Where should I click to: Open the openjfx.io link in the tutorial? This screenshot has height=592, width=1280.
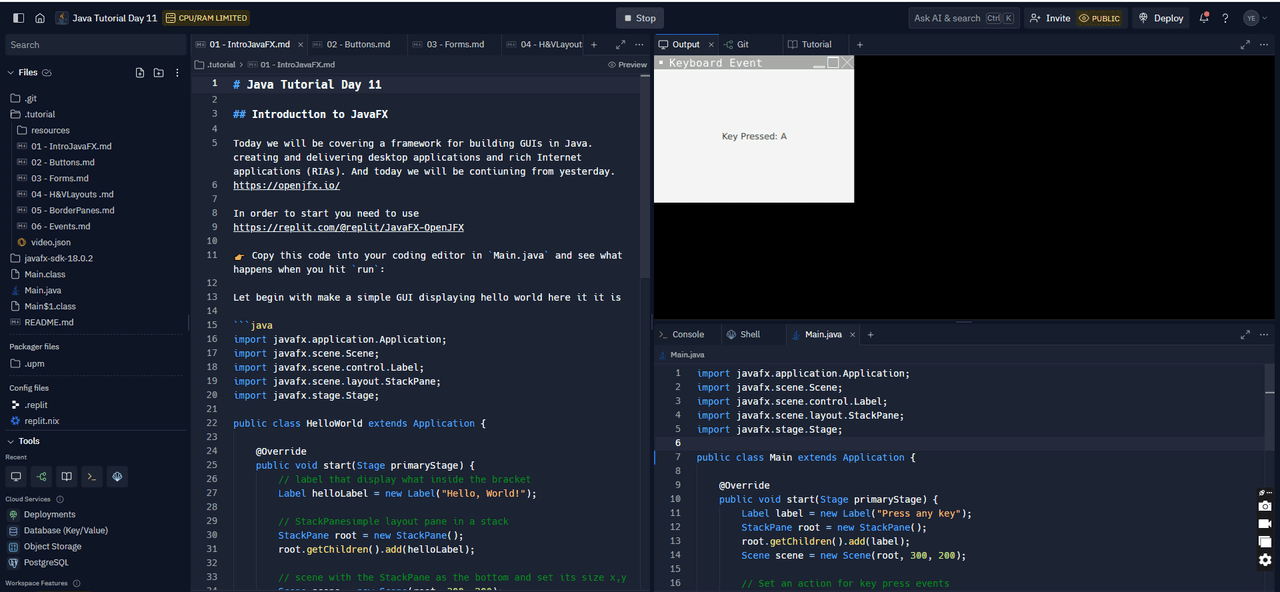tap(286, 186)
